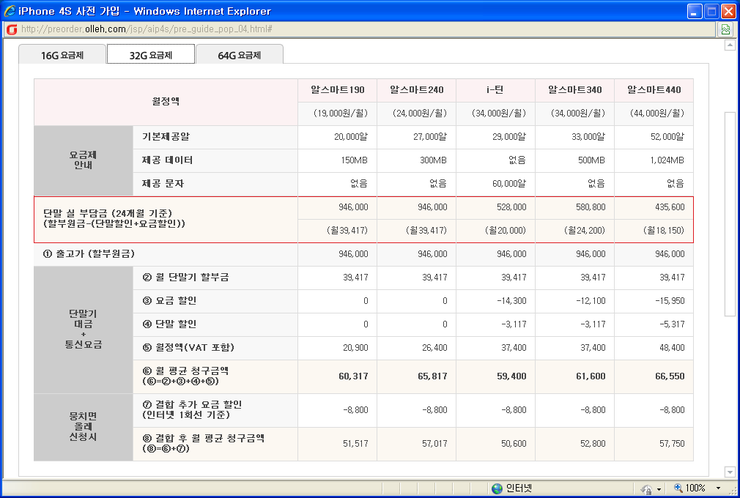This screenshot has height=498, width=740.
Task: Click the Internet Explorer logo in title bar
Action: 11,10
